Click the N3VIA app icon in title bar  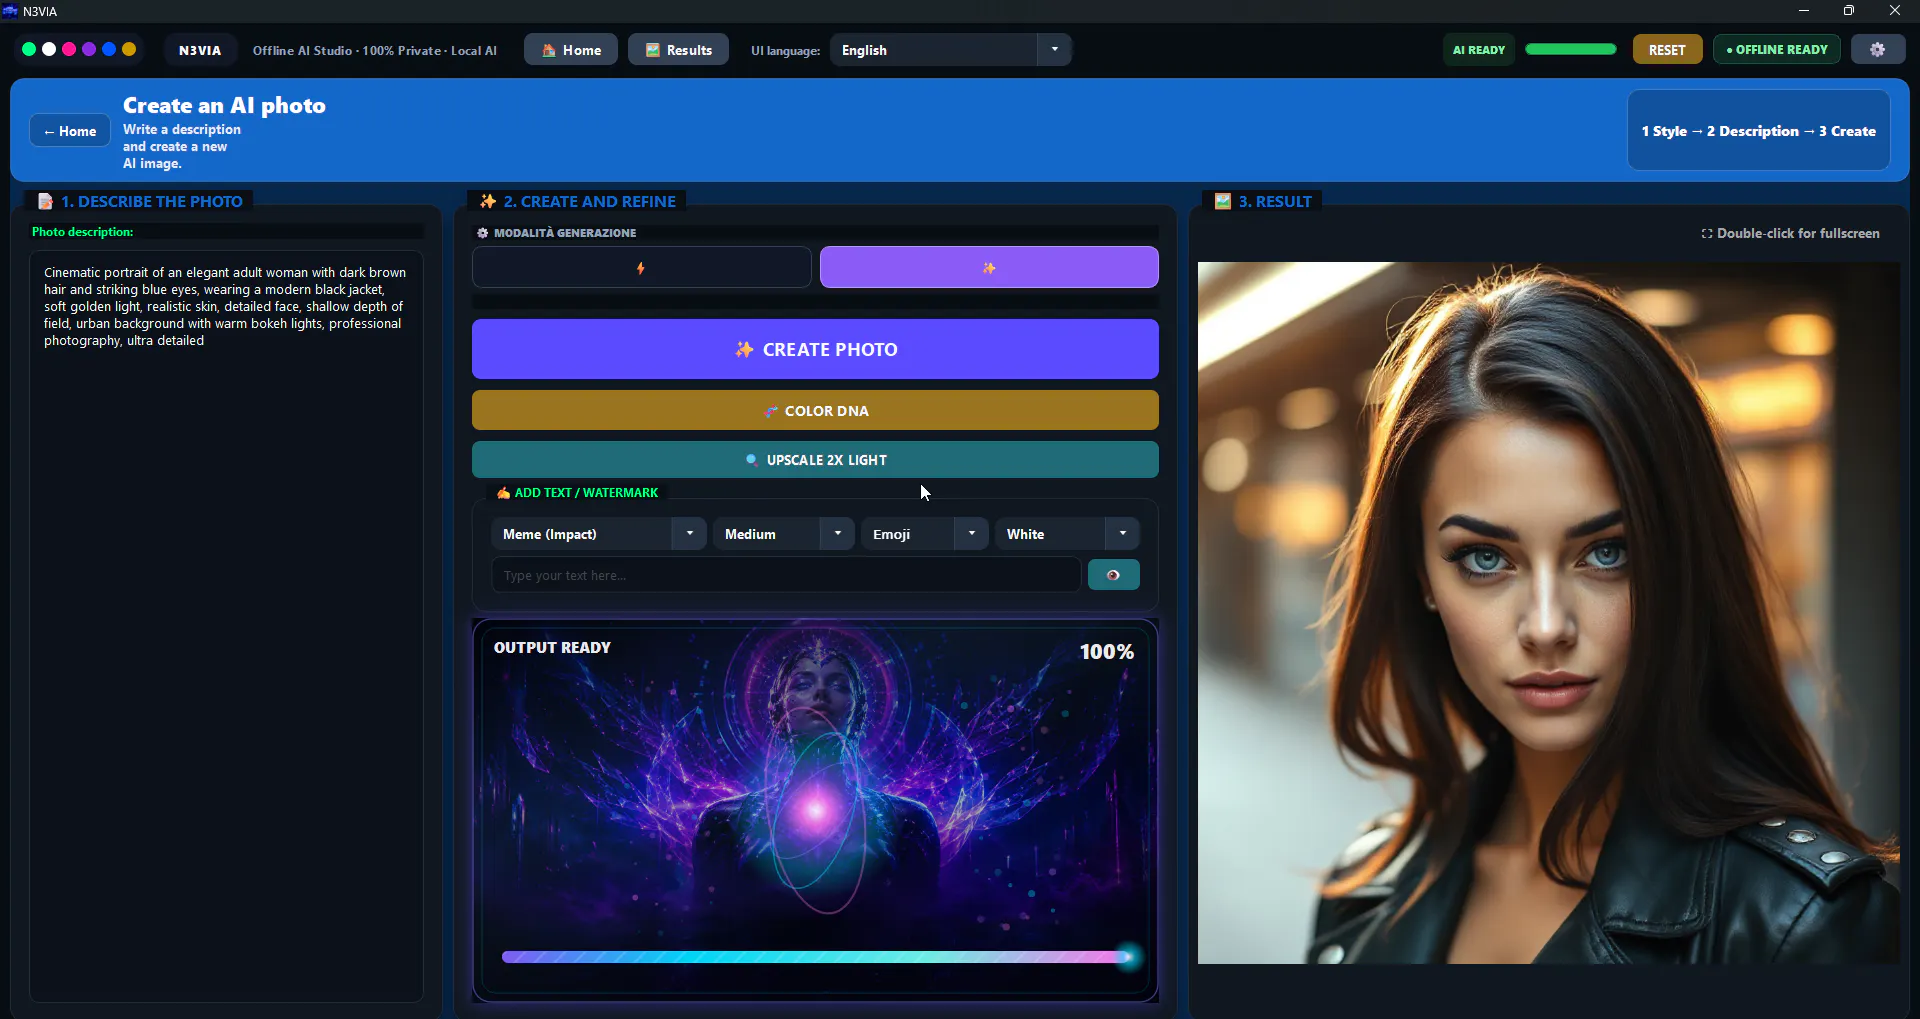(x=11, y=11)
